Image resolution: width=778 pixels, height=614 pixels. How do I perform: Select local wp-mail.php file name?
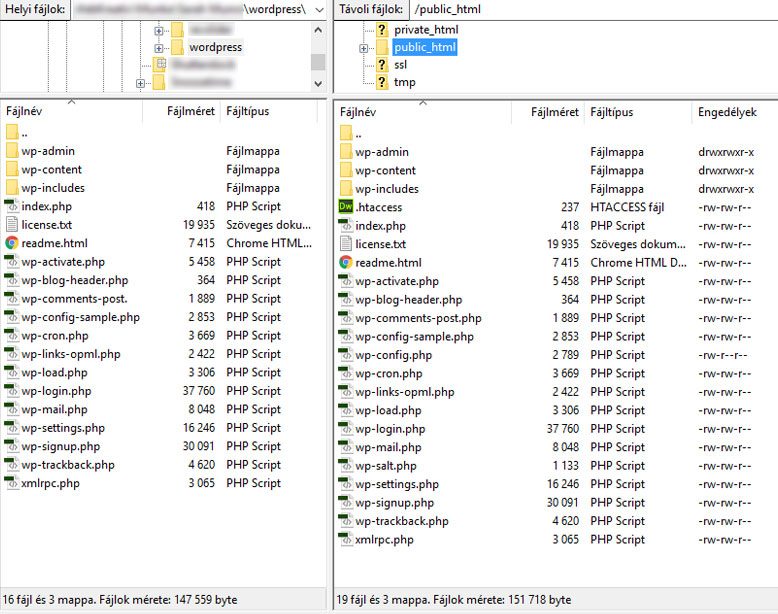54,409
